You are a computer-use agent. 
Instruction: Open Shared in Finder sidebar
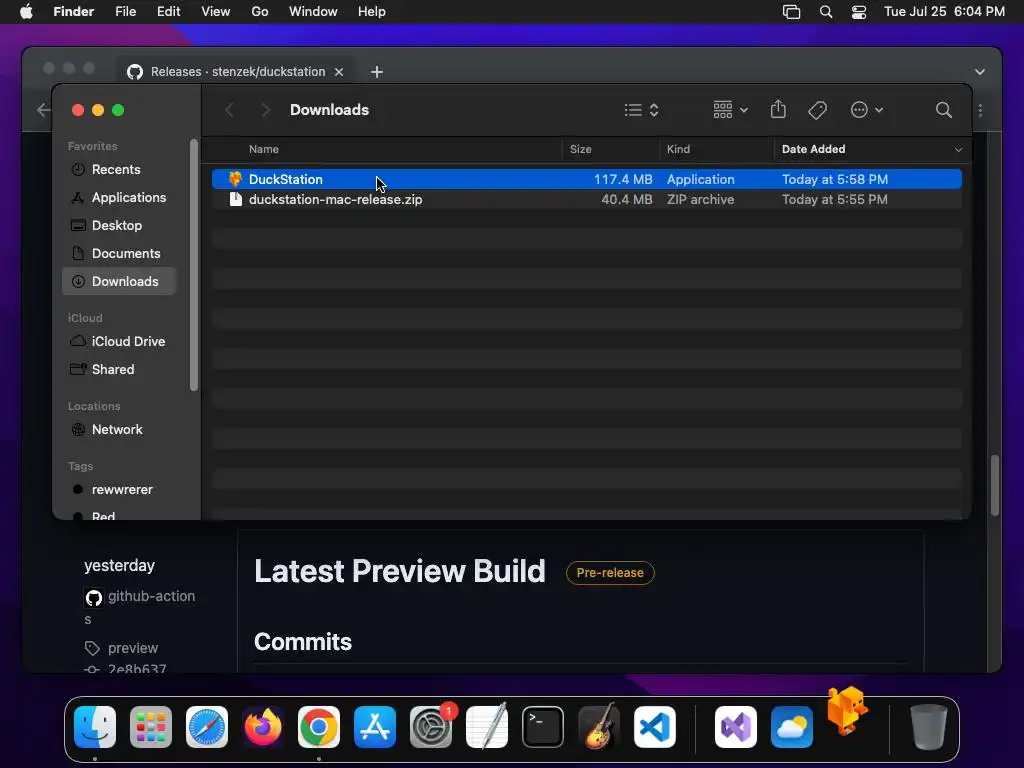pyautogui.click(x=119, y=370)
